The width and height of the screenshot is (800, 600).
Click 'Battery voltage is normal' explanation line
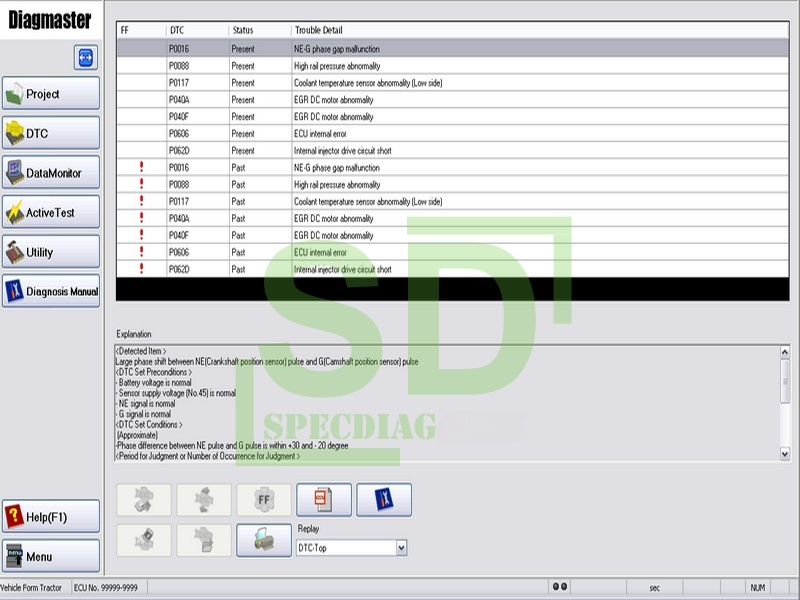(154, 383)
